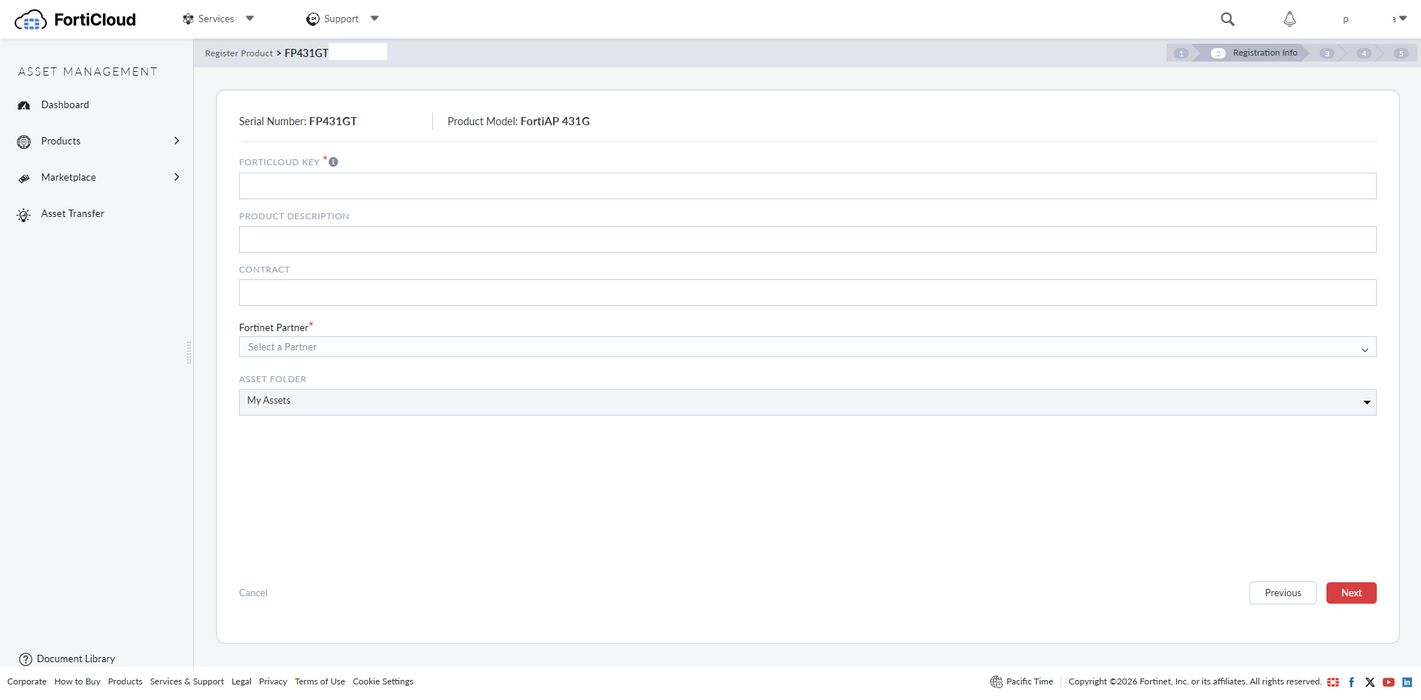Click the Support headset icon in header

click(x=313, y=19)
